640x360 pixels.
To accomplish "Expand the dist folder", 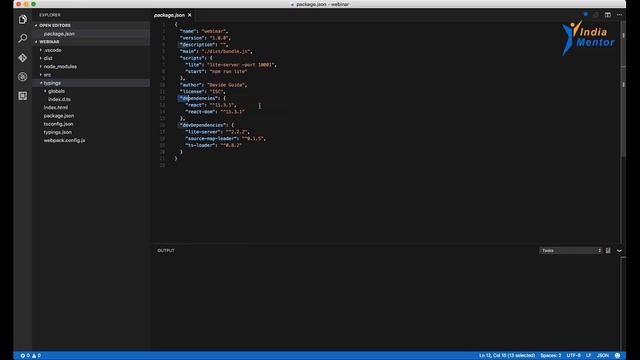I will point(48,58).
